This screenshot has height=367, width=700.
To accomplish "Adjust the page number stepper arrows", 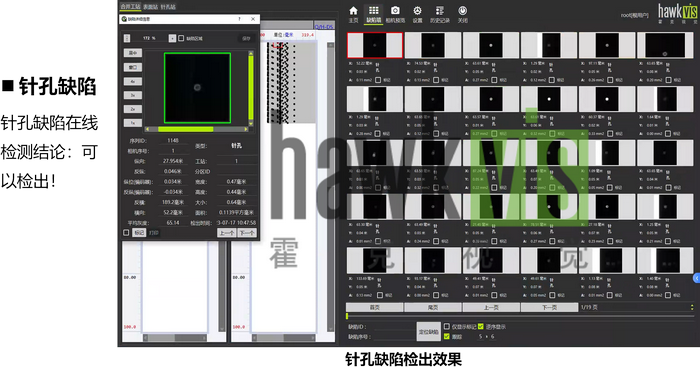I will pyautogui.click(x=692, y=307).
